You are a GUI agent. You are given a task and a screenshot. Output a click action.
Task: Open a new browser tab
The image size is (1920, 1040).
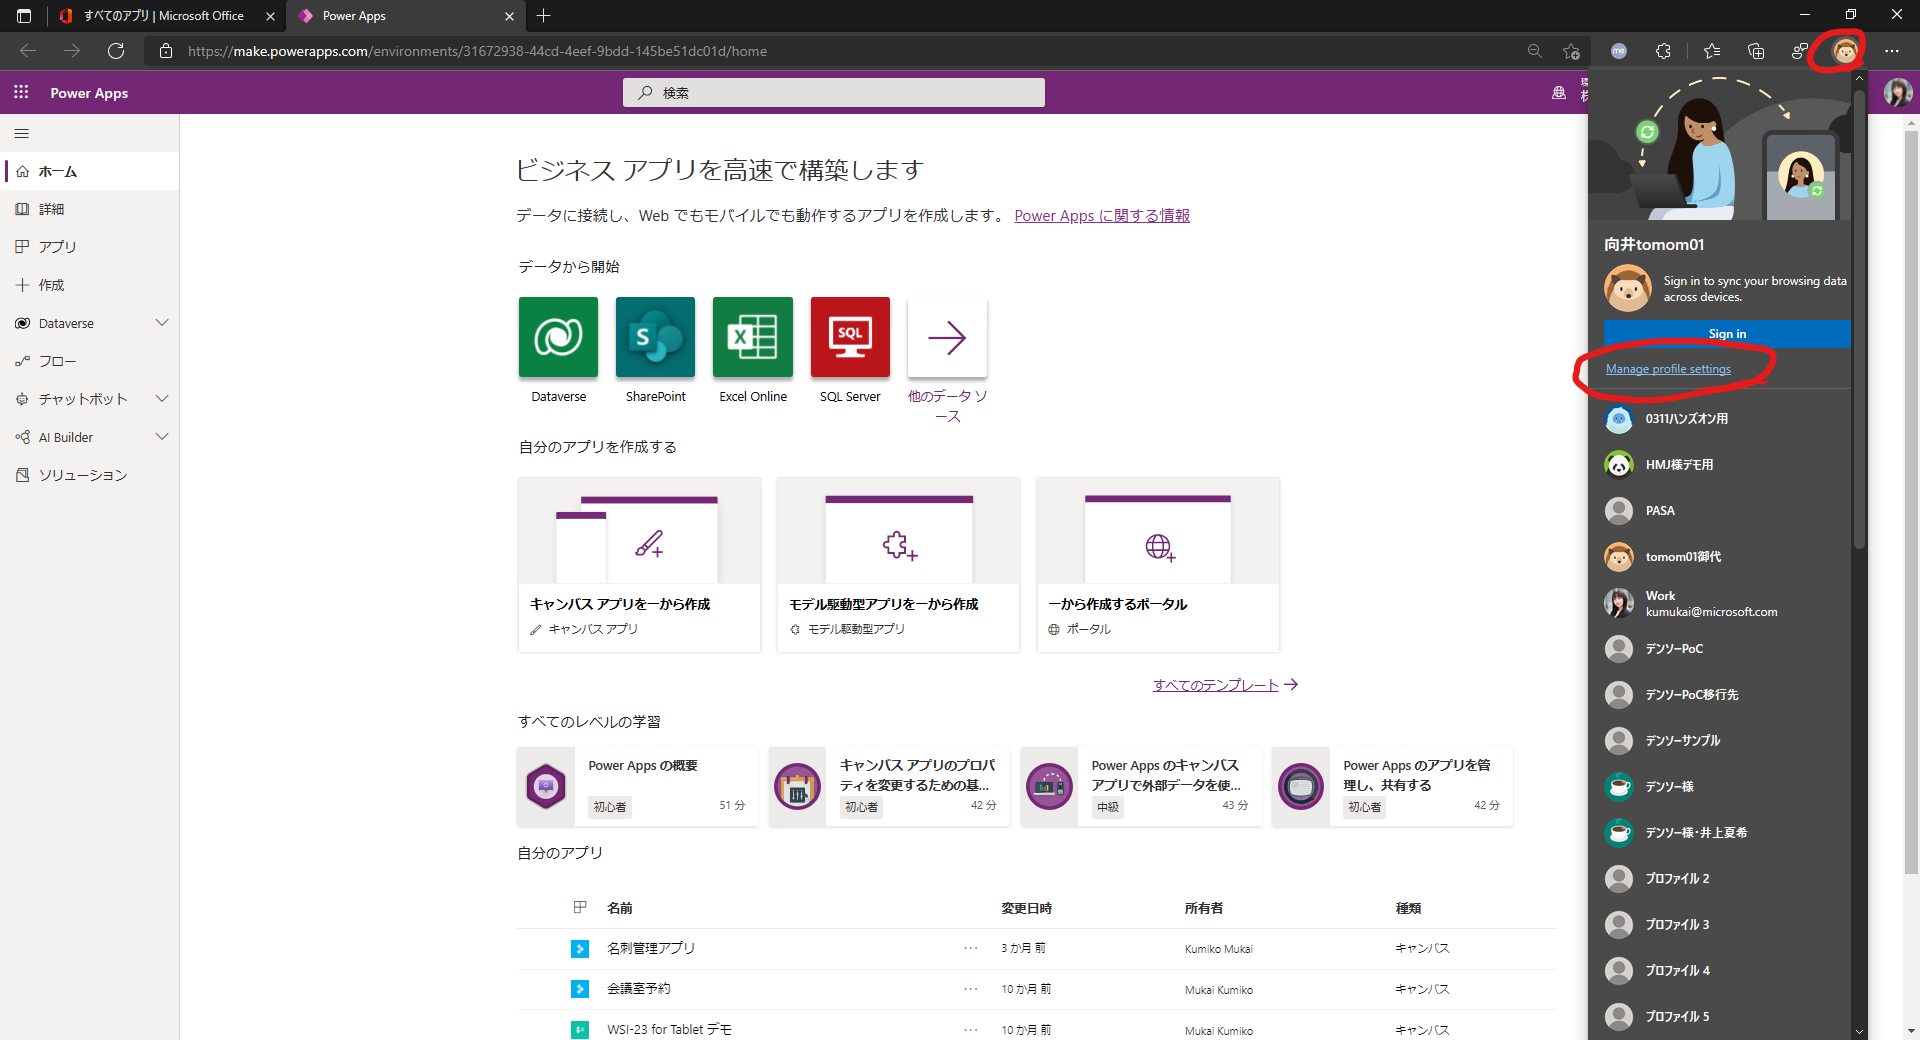[x=543, y=16]
